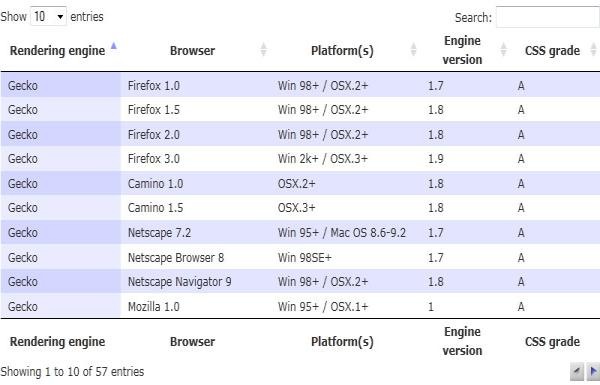Click the Browser column sort arrows
600x385 pixels.
pos(263,49)
